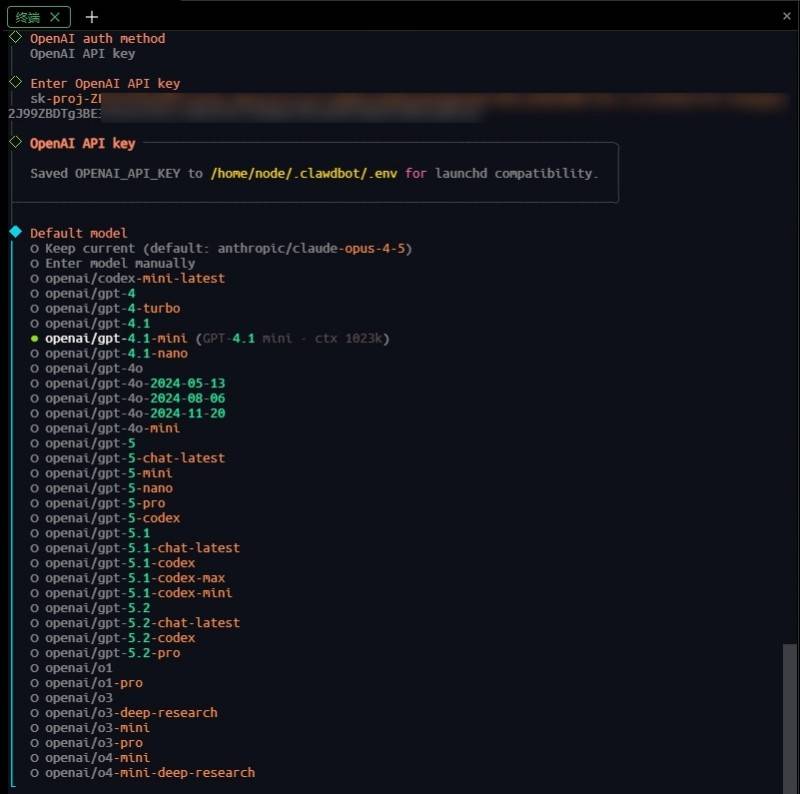Click GPT-4.1 mini ctx 1023k description

tap(293, 338)
